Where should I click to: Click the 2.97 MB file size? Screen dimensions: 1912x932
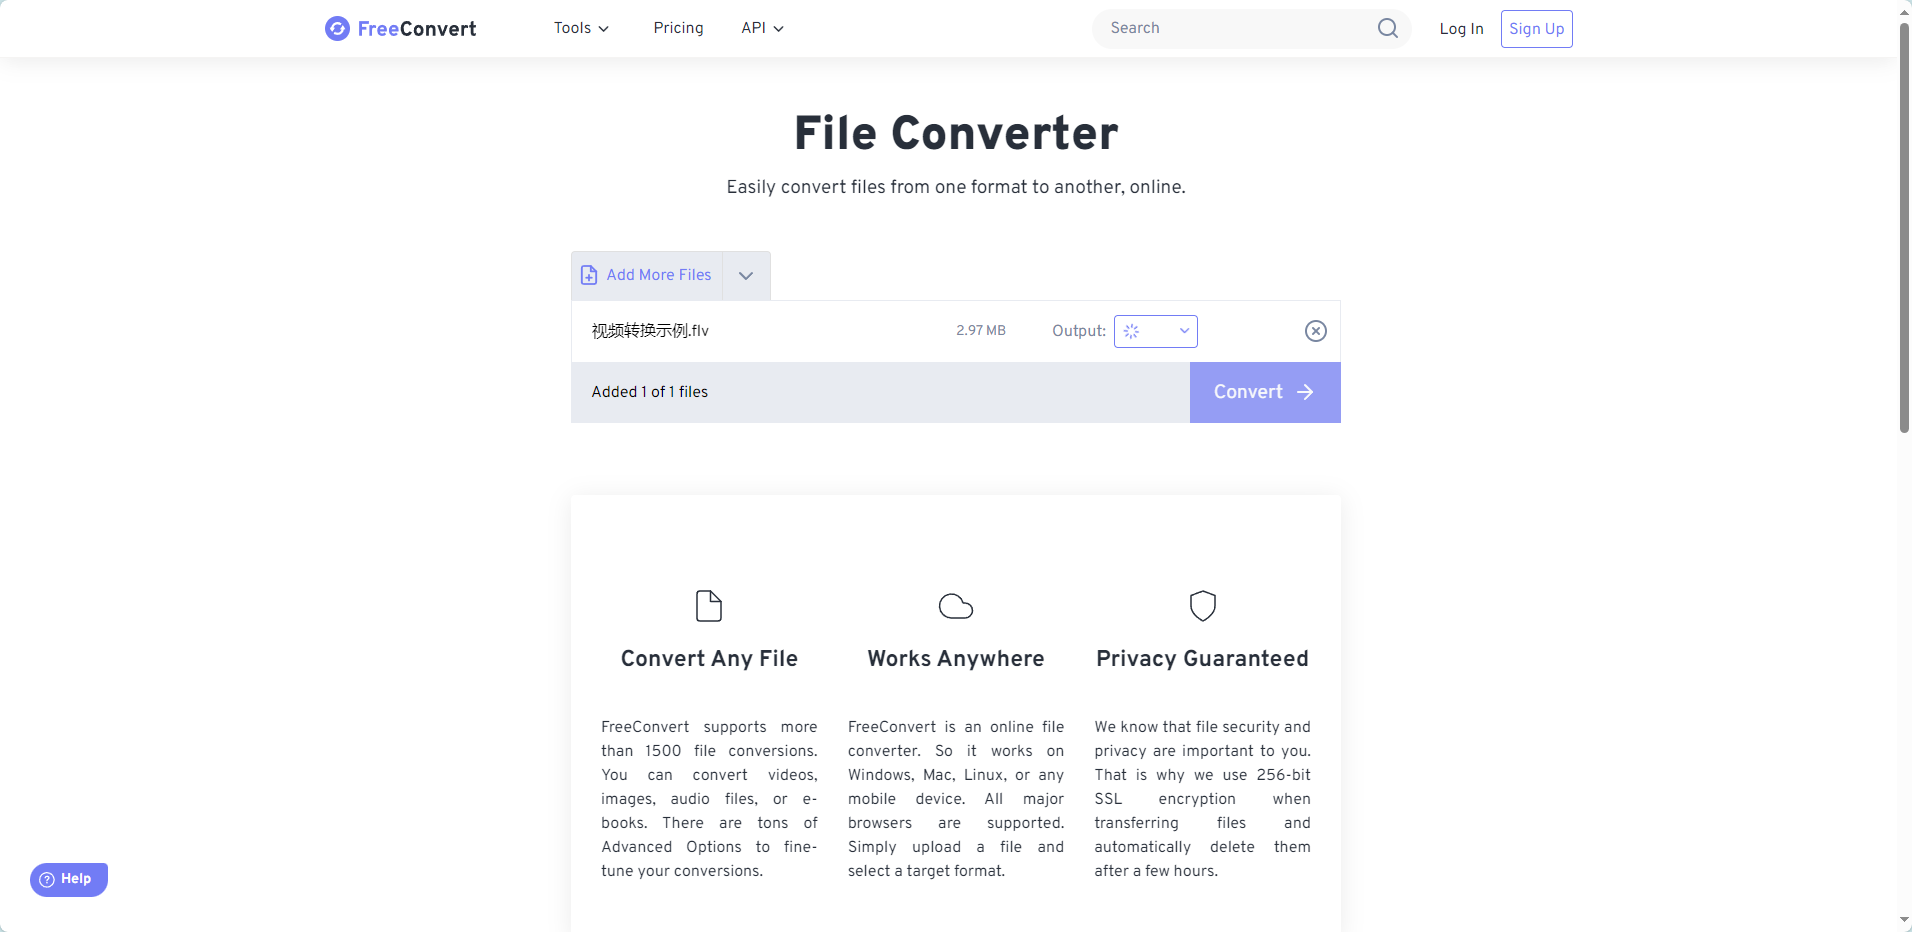pyautogui.click(x=981, y=331)
